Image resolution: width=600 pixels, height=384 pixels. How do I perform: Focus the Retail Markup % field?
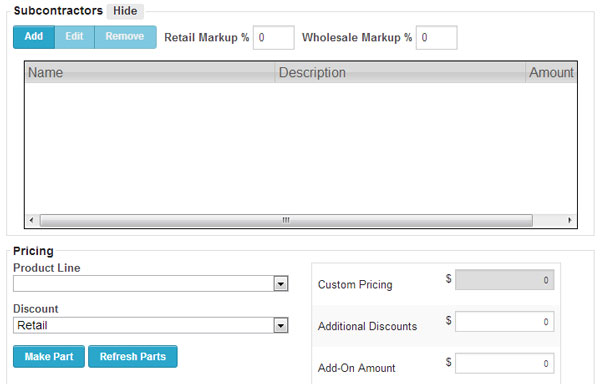[274, 37]
